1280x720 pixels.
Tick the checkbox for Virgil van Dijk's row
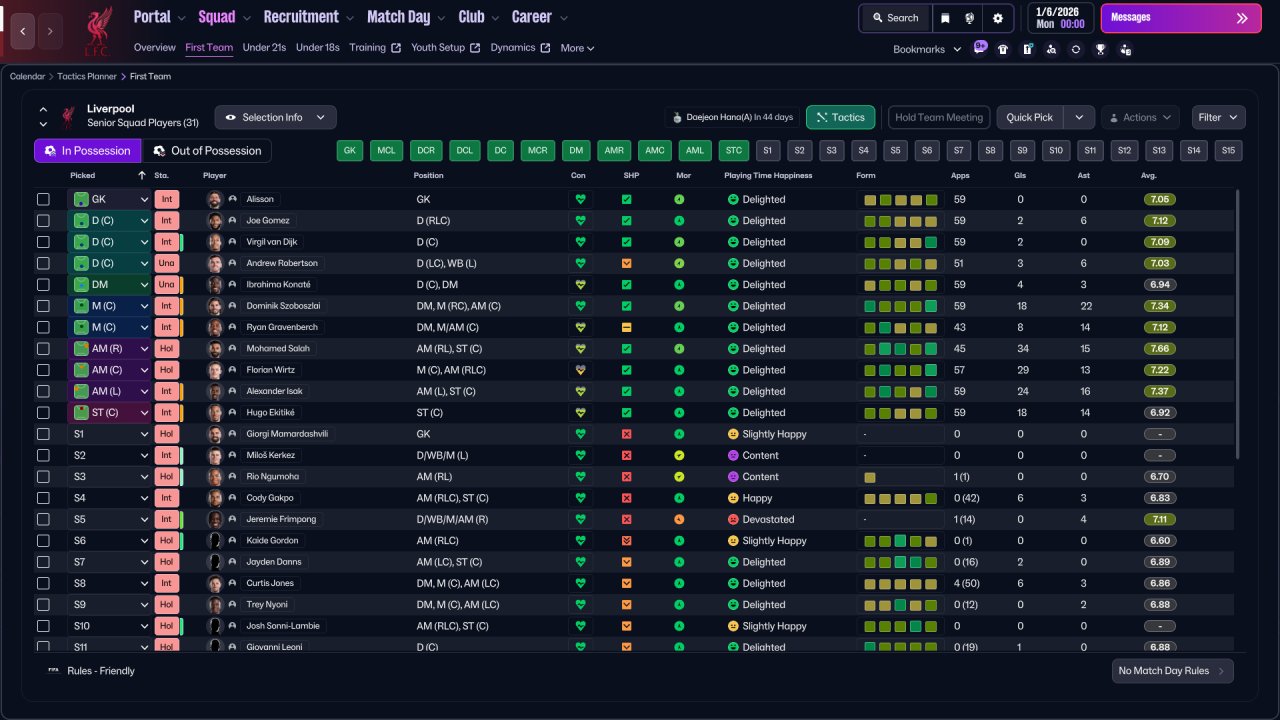tap(43, 242)
